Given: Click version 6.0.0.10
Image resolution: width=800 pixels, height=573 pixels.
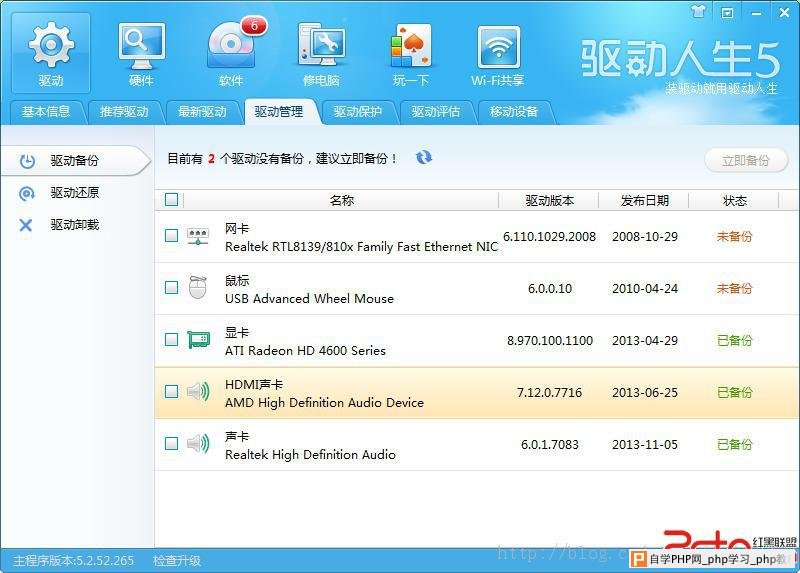Looking at the screenshot, I should tap(549, 289).
